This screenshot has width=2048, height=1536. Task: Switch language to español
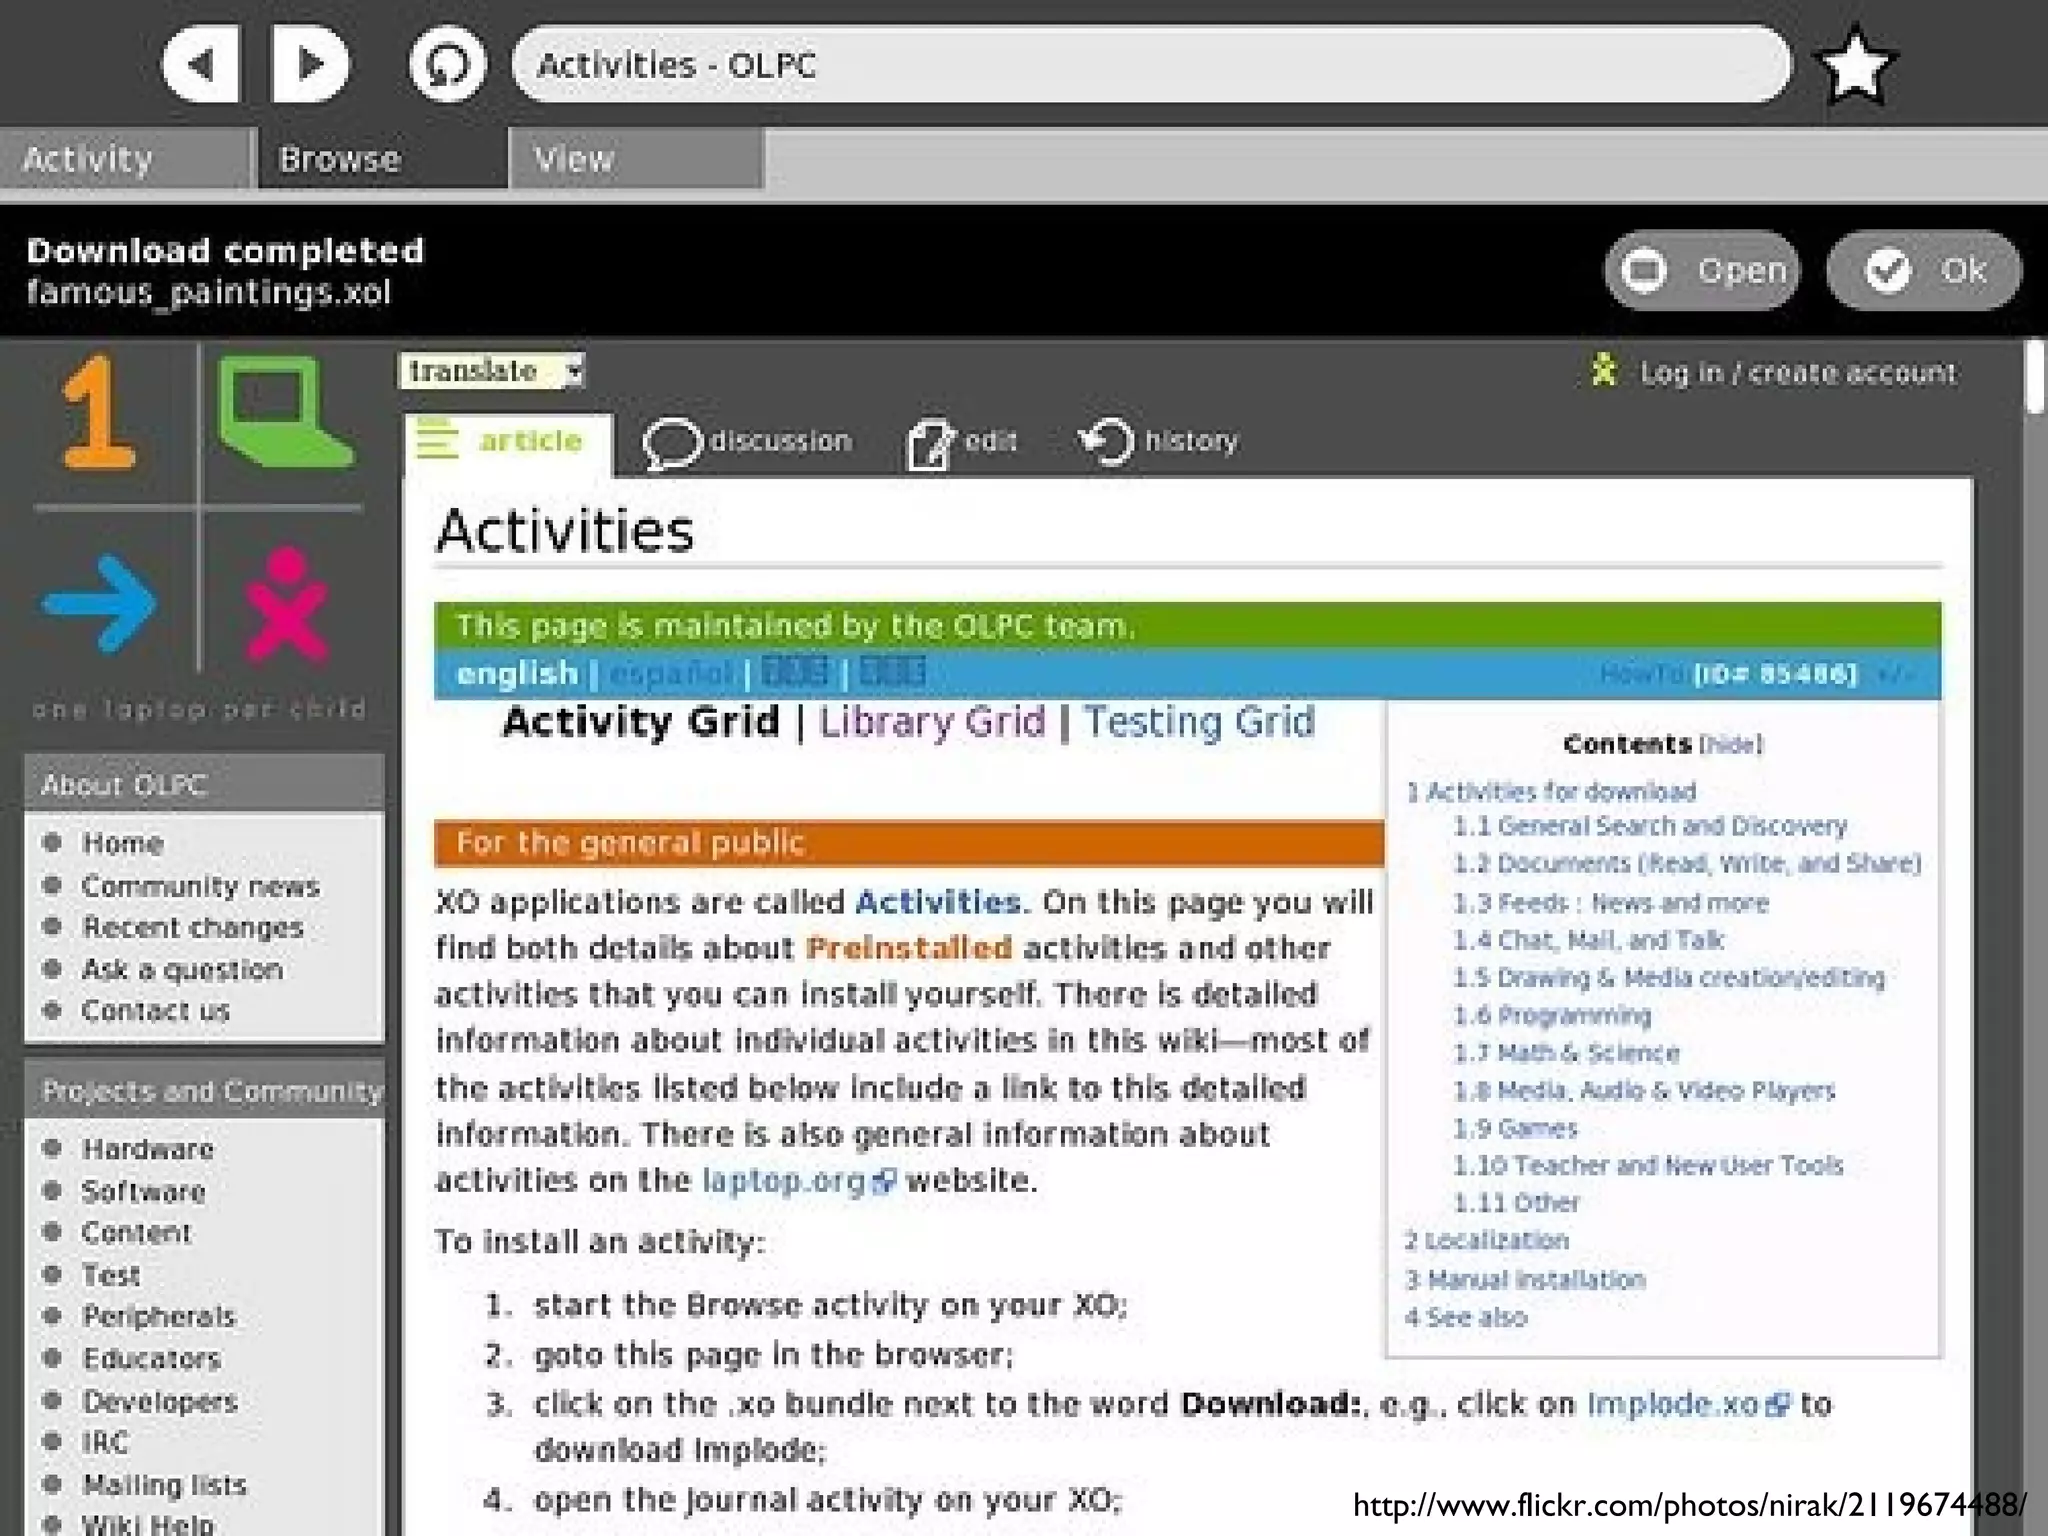click(671, 674)
